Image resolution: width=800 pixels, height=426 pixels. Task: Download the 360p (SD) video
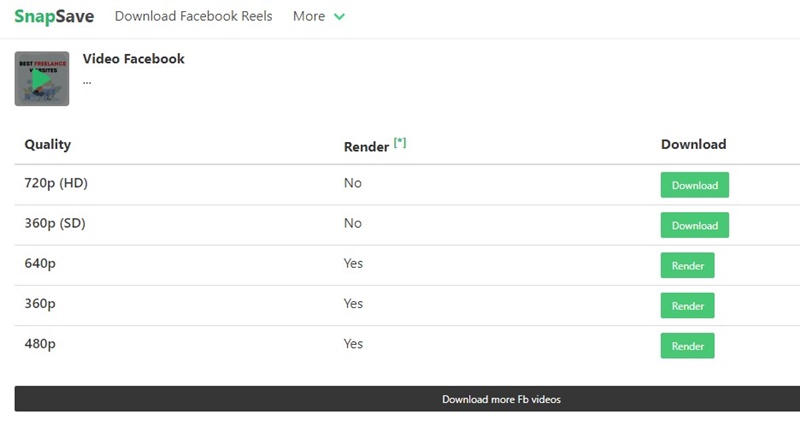coord(694,225)
